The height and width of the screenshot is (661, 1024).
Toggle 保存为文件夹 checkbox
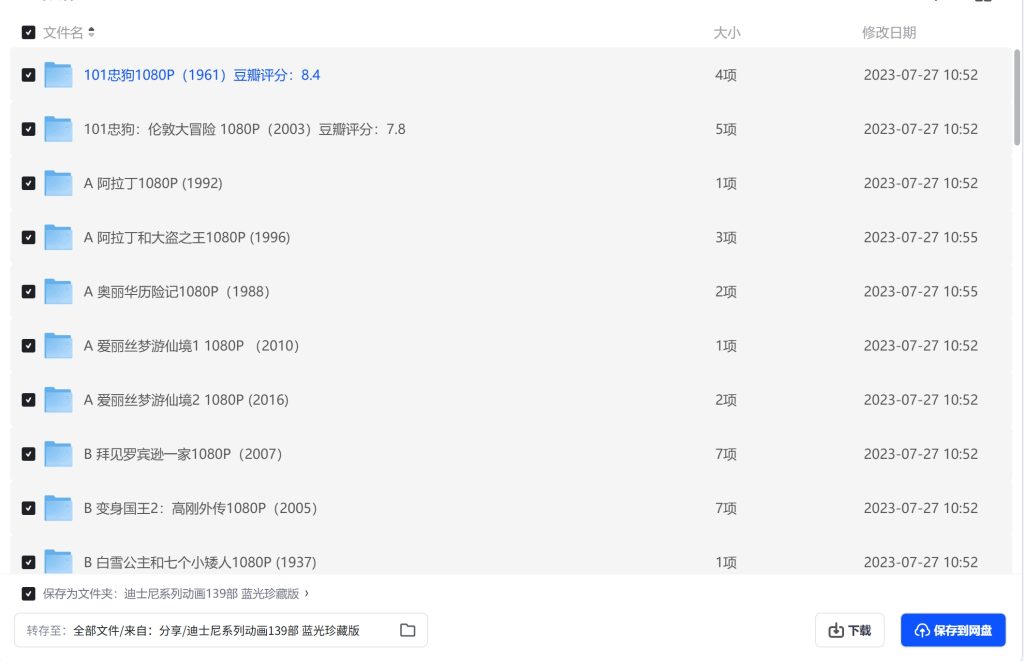pyautogui.click(x=28, y=594)
